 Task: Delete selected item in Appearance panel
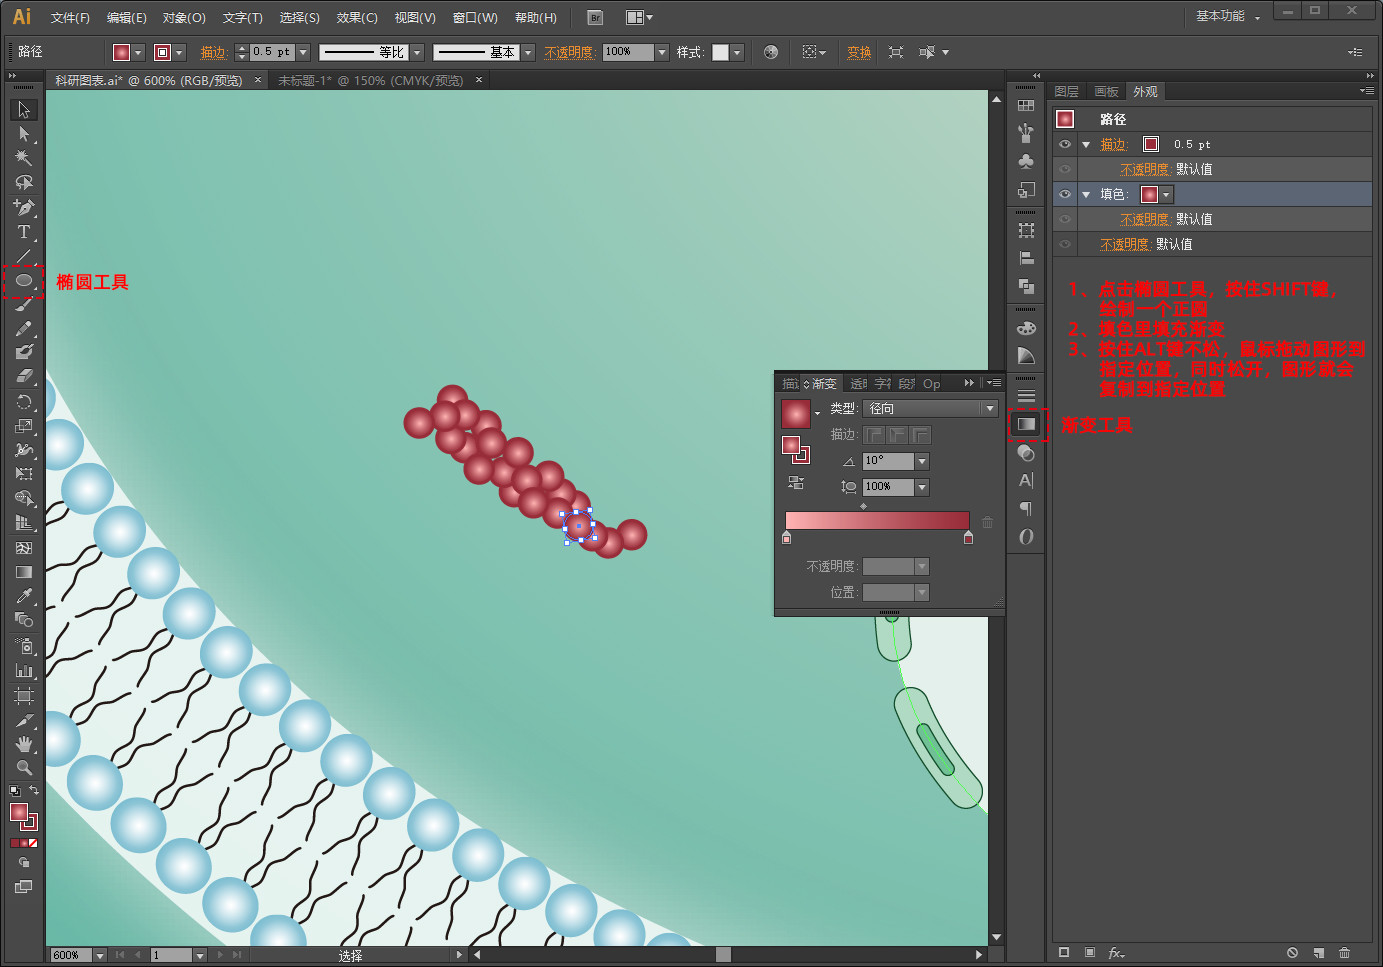(x=1344, y=953)
